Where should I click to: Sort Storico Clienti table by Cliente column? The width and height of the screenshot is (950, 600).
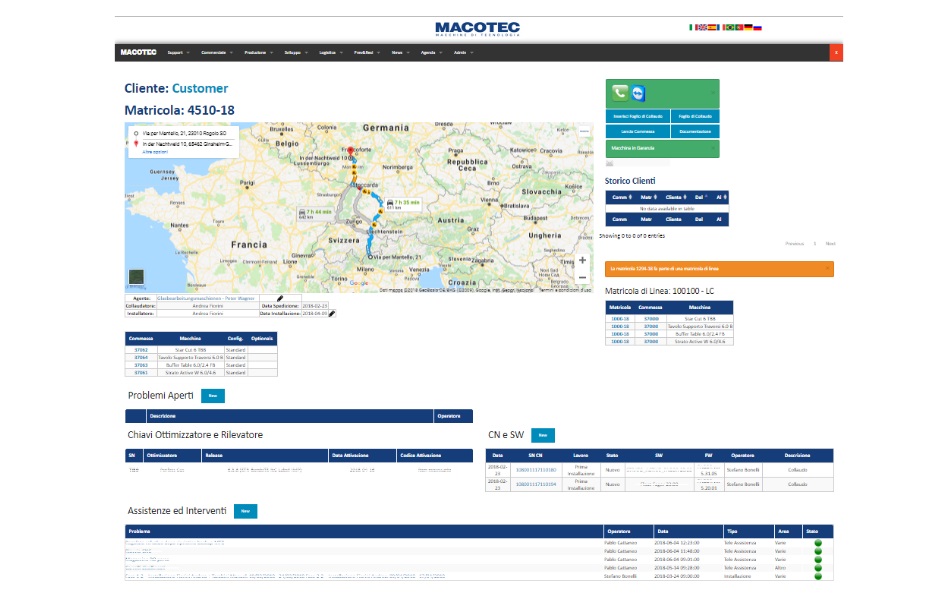676,197
